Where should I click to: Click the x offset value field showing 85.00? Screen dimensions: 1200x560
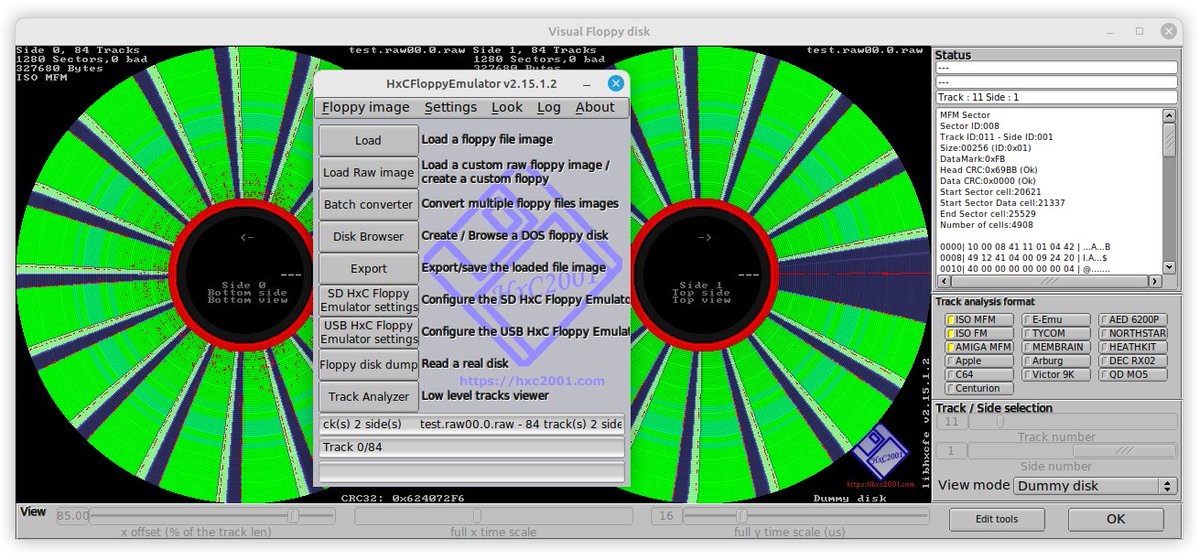(73, 516)
